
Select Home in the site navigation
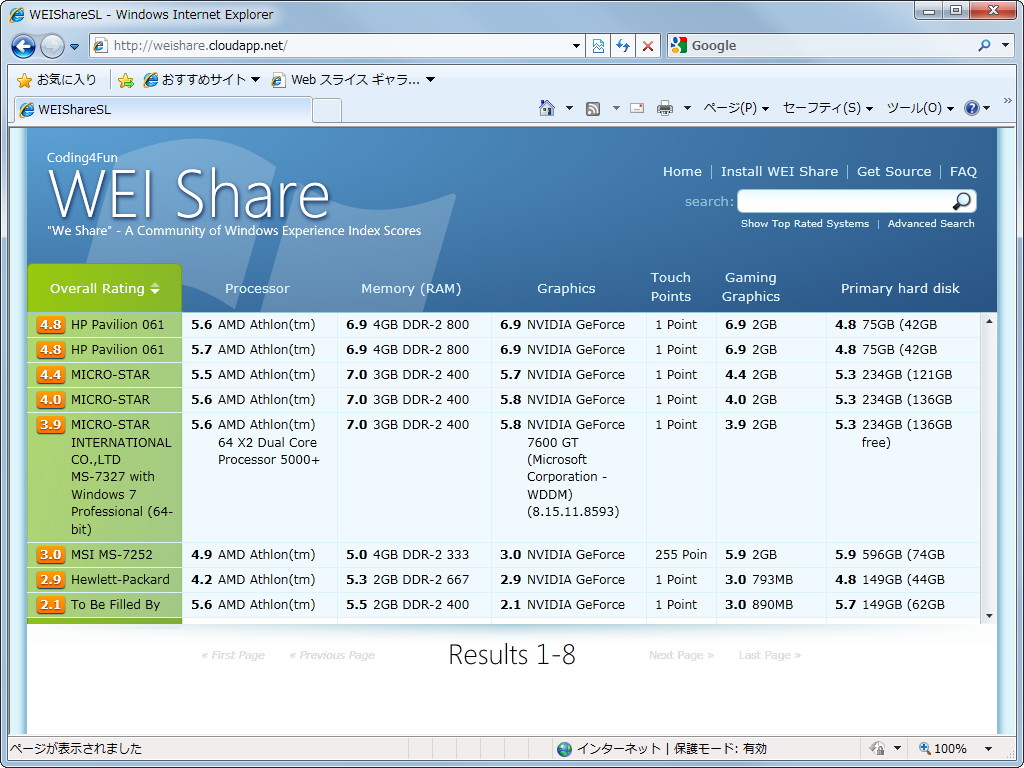pos(682,171)
